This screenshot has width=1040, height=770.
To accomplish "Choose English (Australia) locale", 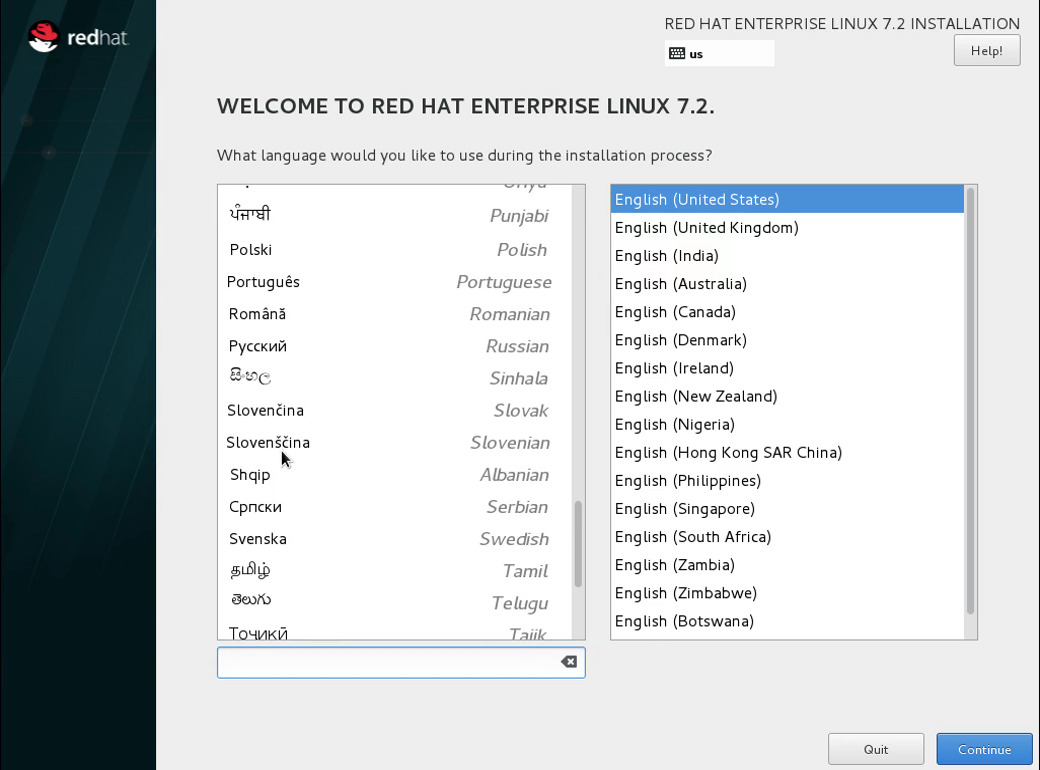I will point(787,284).
